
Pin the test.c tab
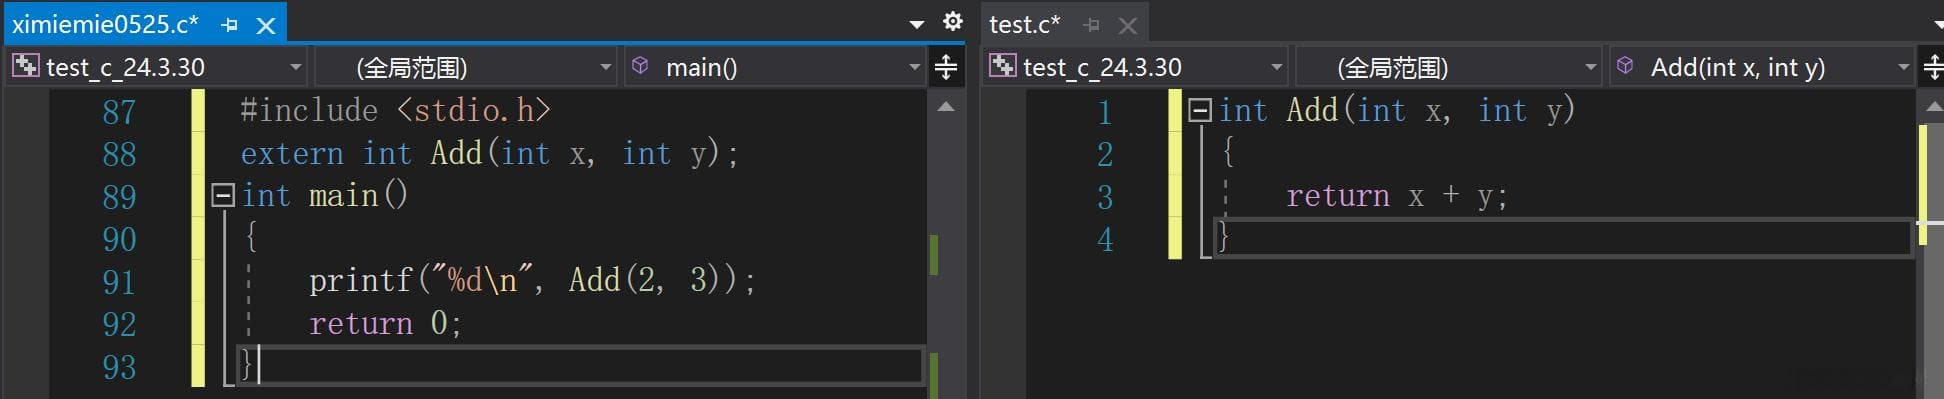[1091, 25]
